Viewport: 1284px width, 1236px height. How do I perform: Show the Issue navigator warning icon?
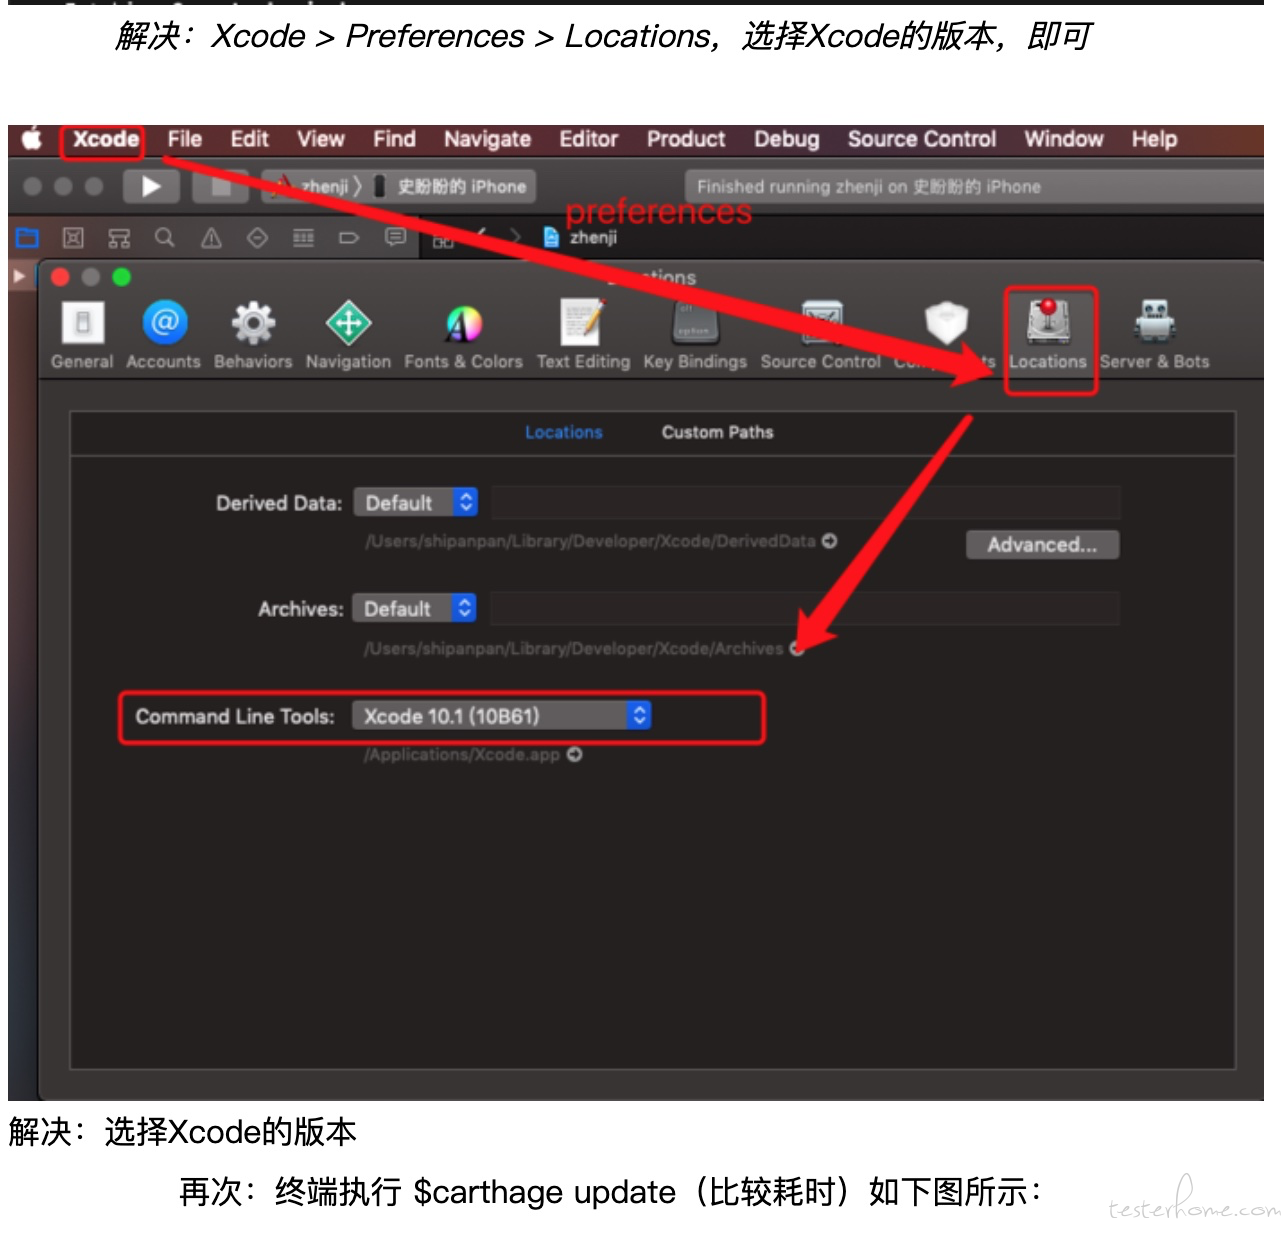pyautogui.click(x=211, y=238)
